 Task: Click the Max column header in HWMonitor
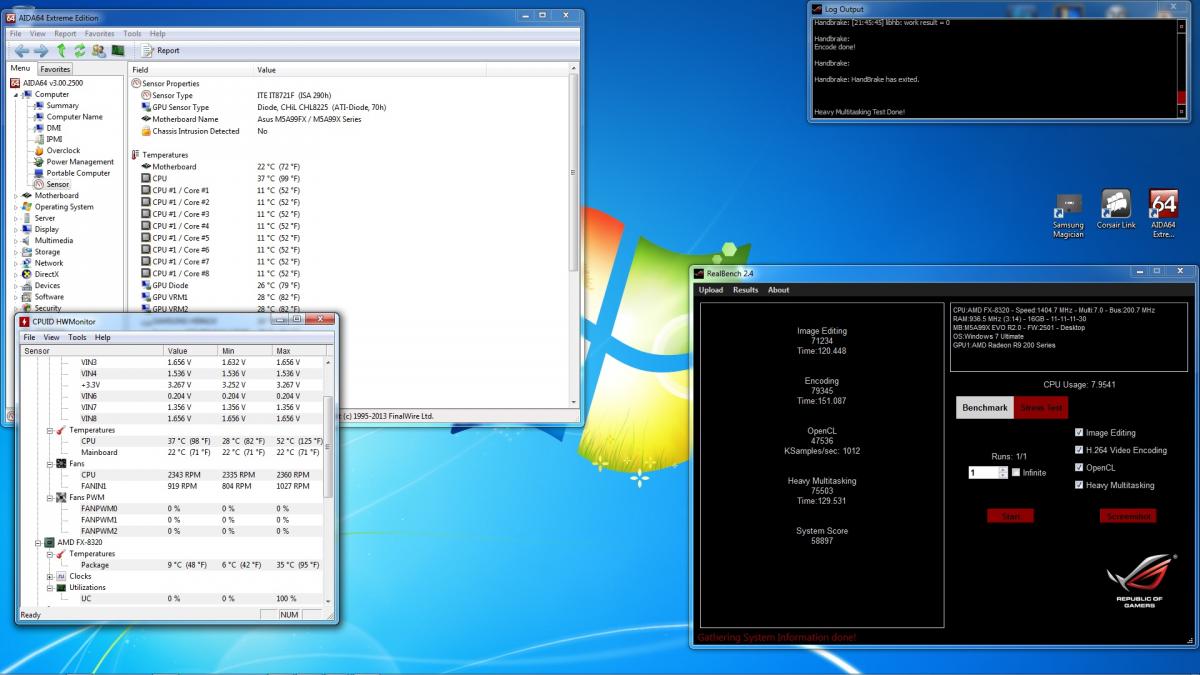pyautogui.click(x=297, y=351)
